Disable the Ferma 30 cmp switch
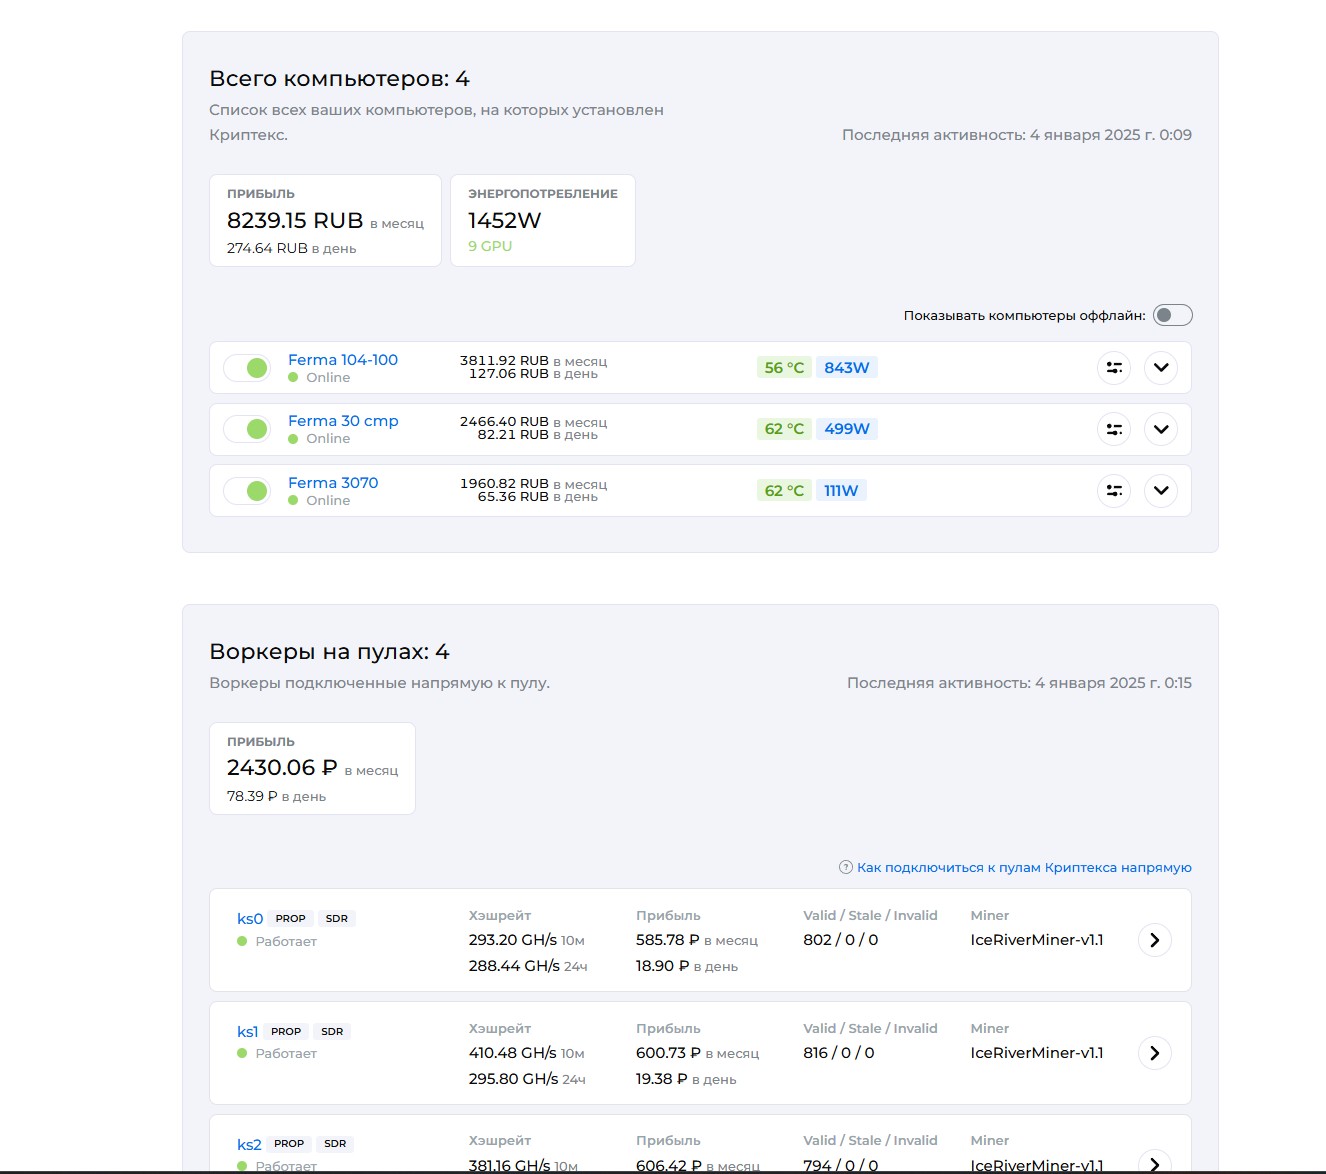The height and width of the screenshot is (1174, 1326). tap(247, 429)
